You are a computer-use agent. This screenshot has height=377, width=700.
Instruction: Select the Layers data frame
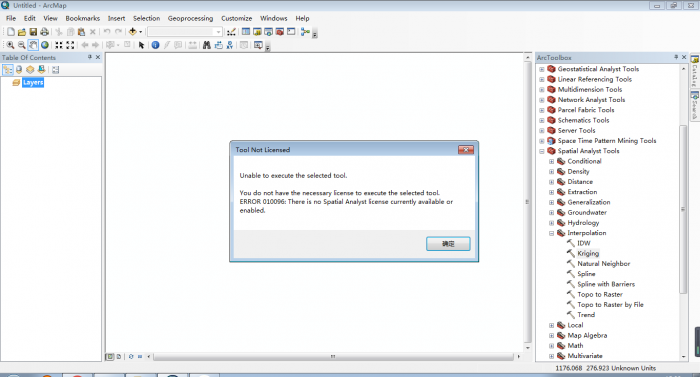coord(33,83)
